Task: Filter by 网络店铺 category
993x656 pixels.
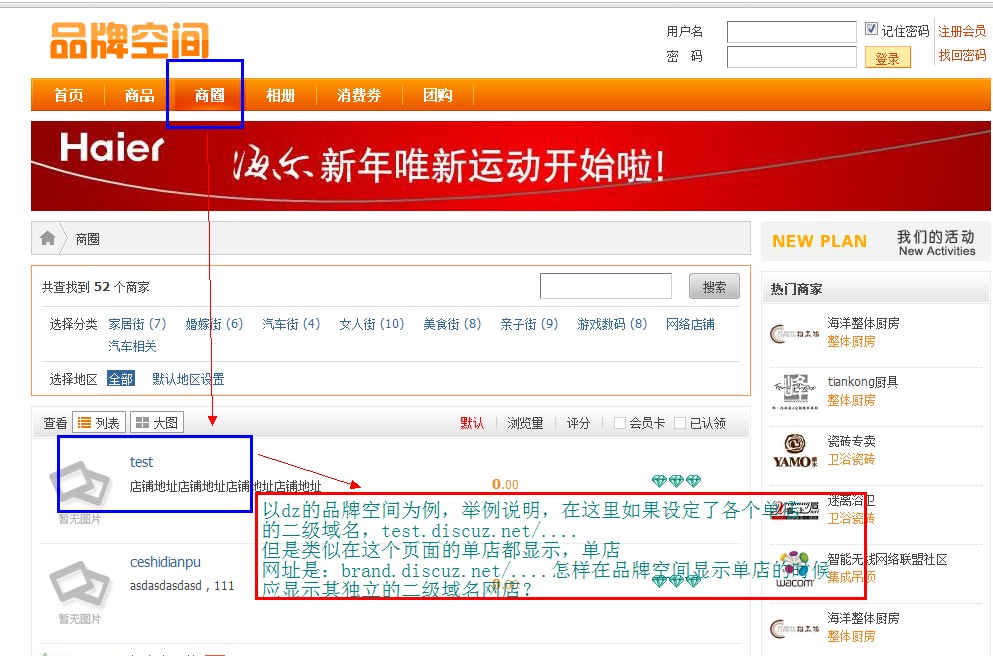Action: pyautogui.click(x=690, y=324)
